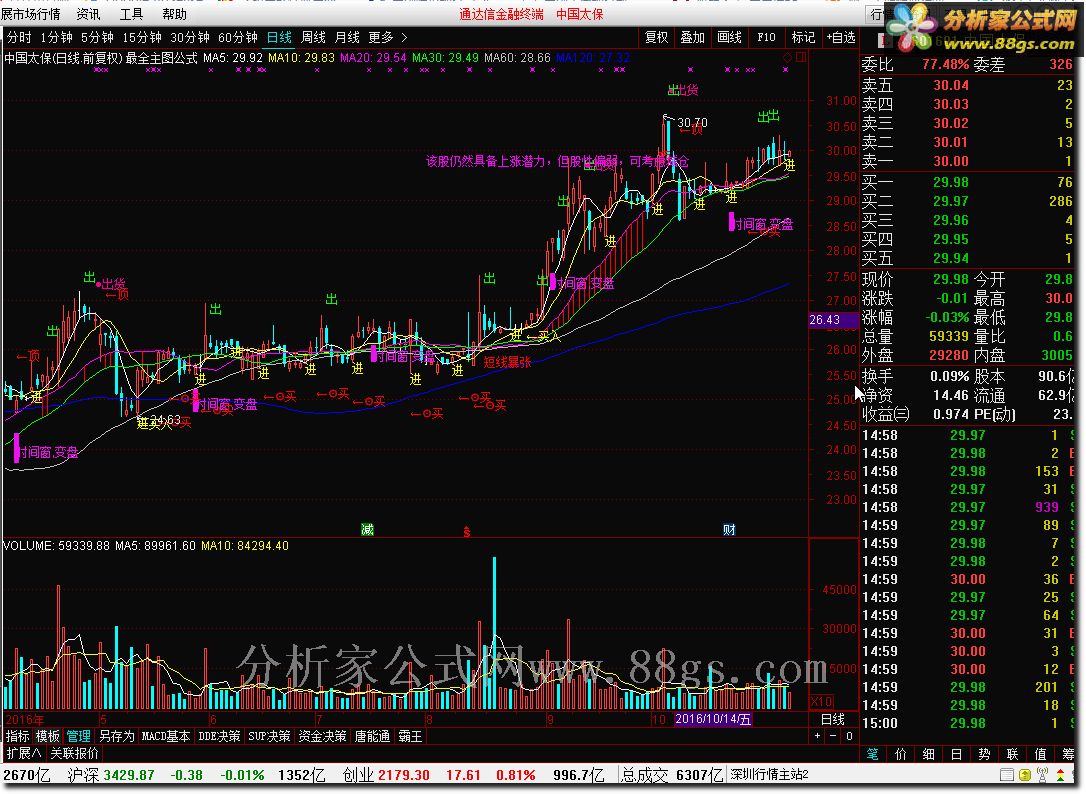Click the 沪深 index value 3429.87
Screen dimensions: 1086x794
129,775
